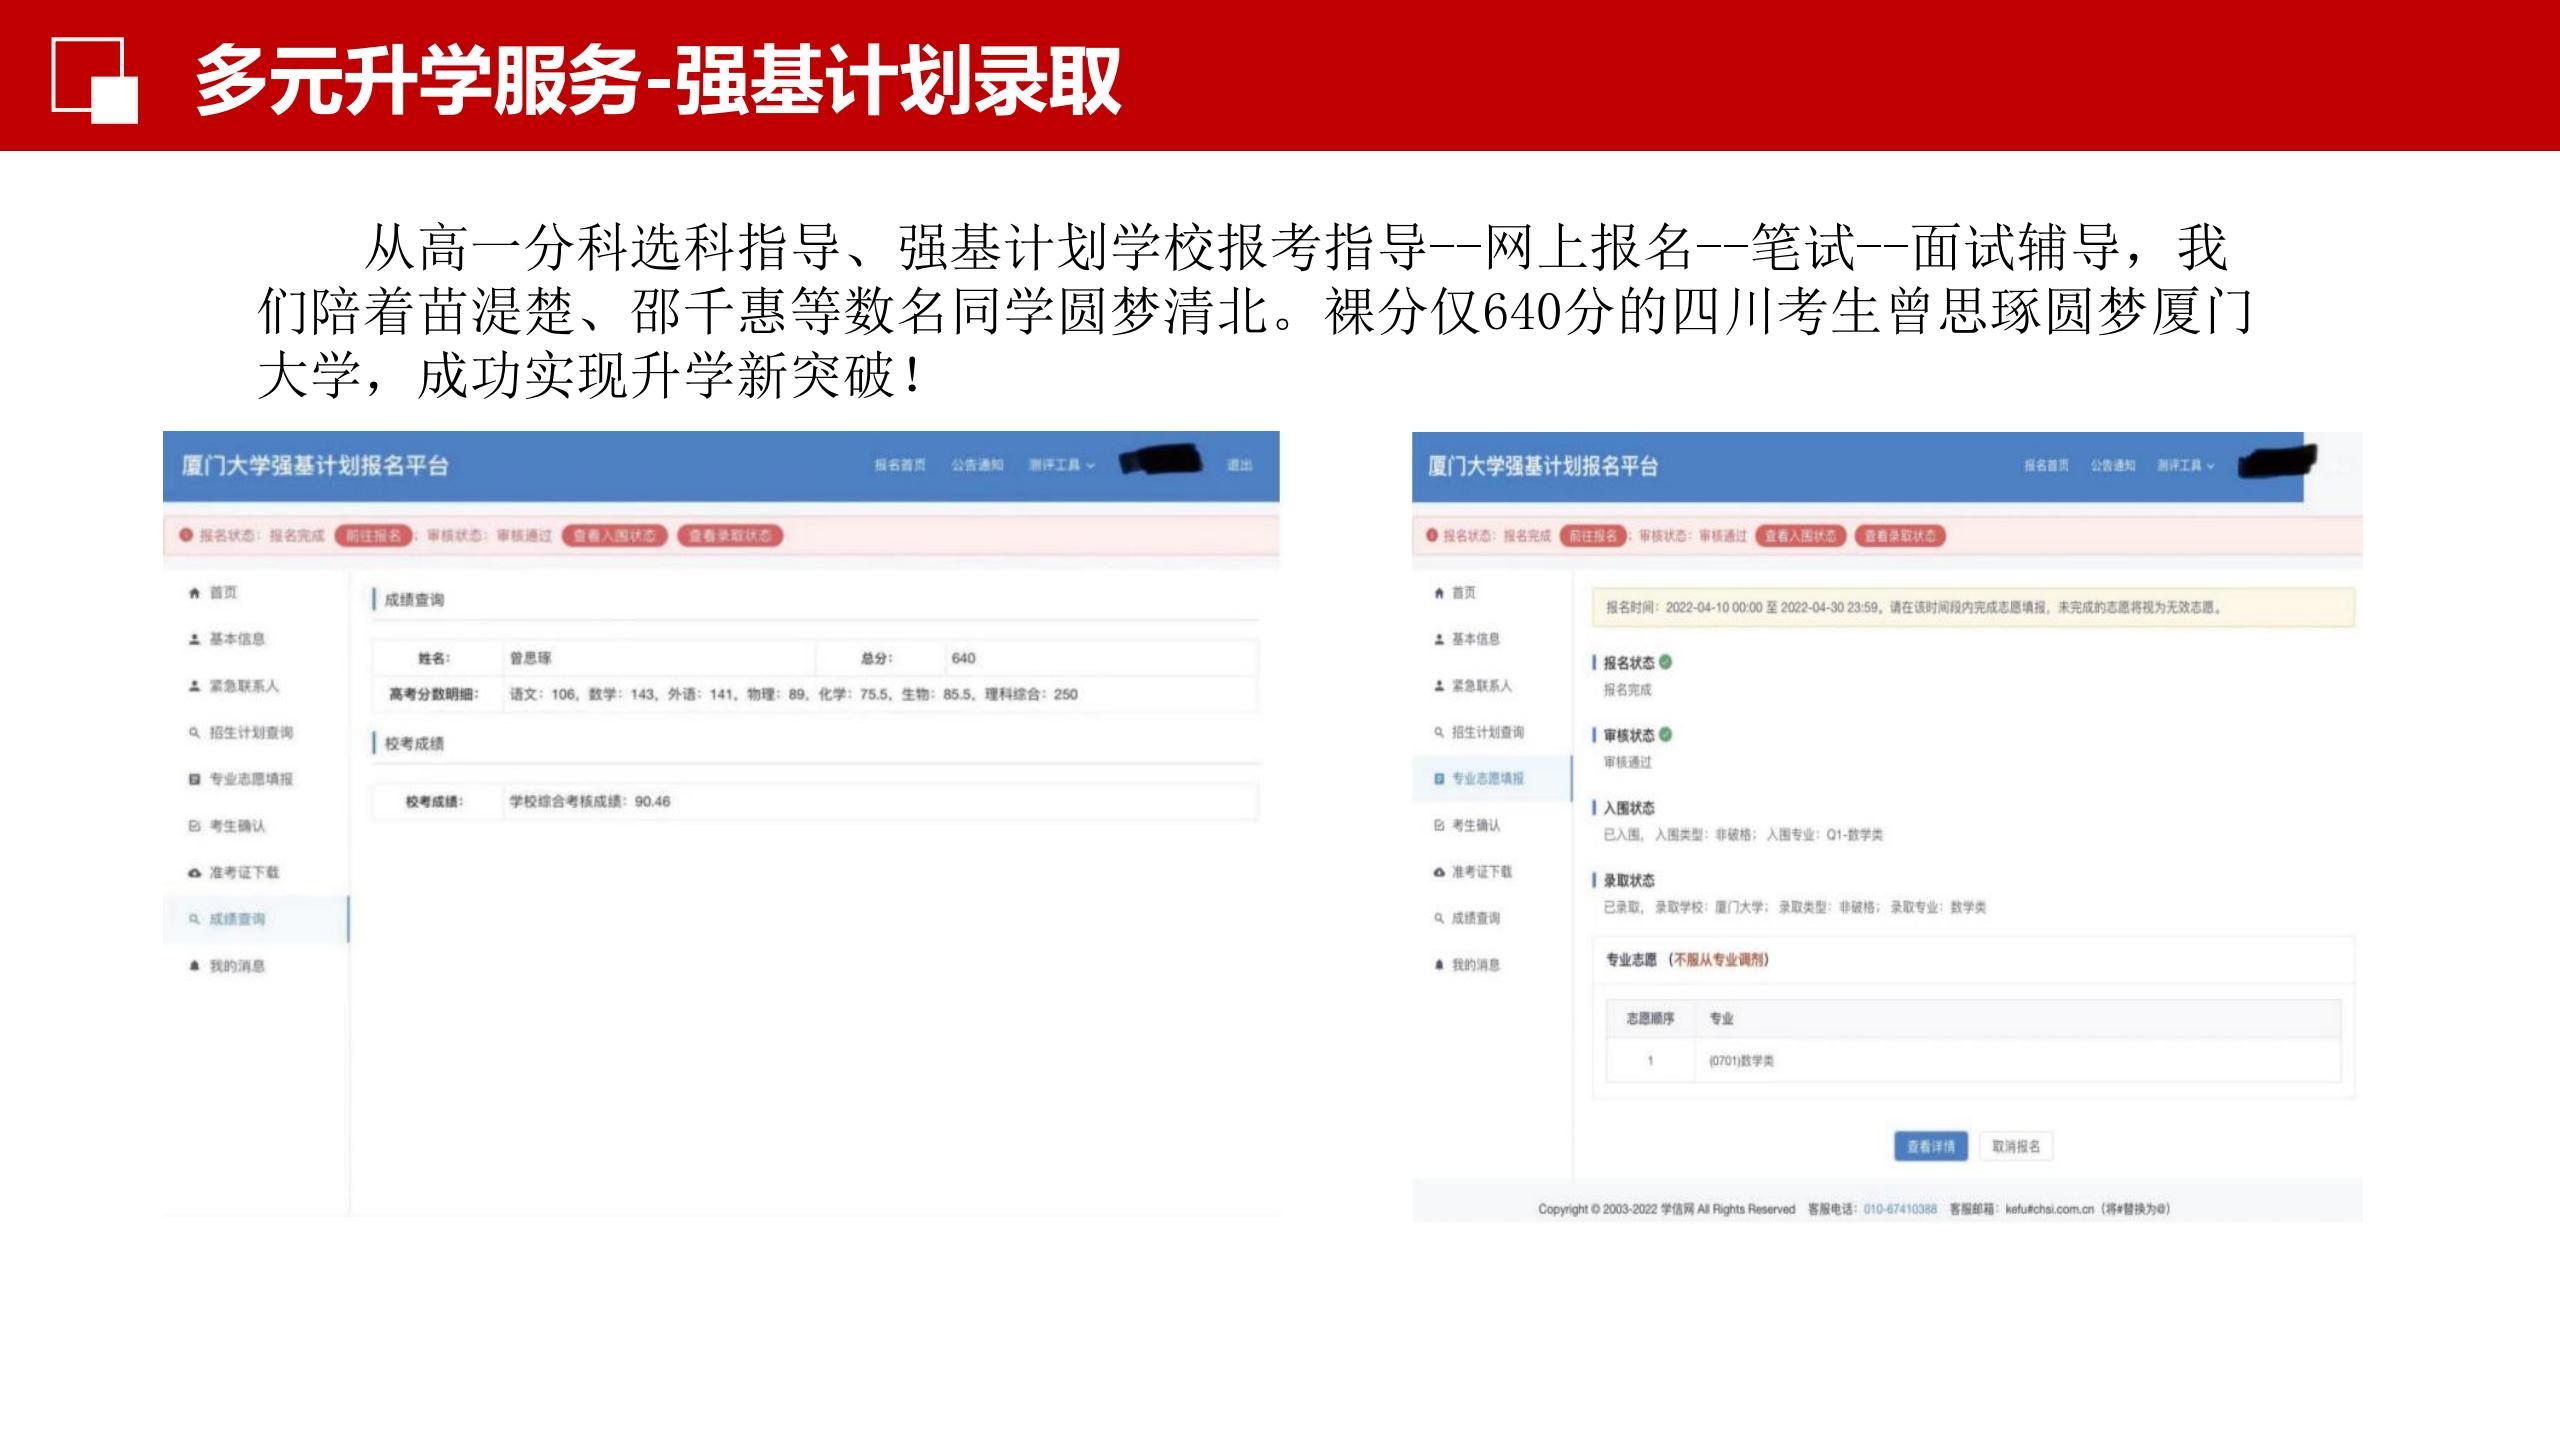Click the home icon in right screenshot sidebar
The image size is (2560, 1440).
click(x=1439, y=593)
